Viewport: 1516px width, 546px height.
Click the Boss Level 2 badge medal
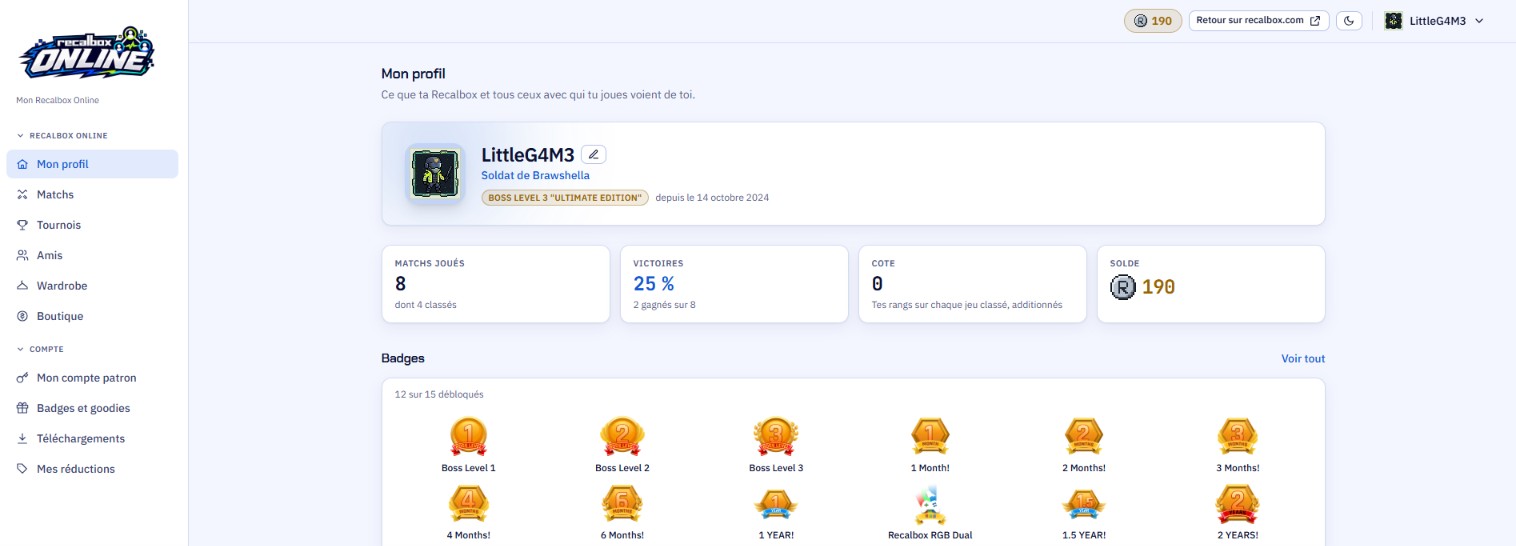pyautogui.click(x=622, y=437)
